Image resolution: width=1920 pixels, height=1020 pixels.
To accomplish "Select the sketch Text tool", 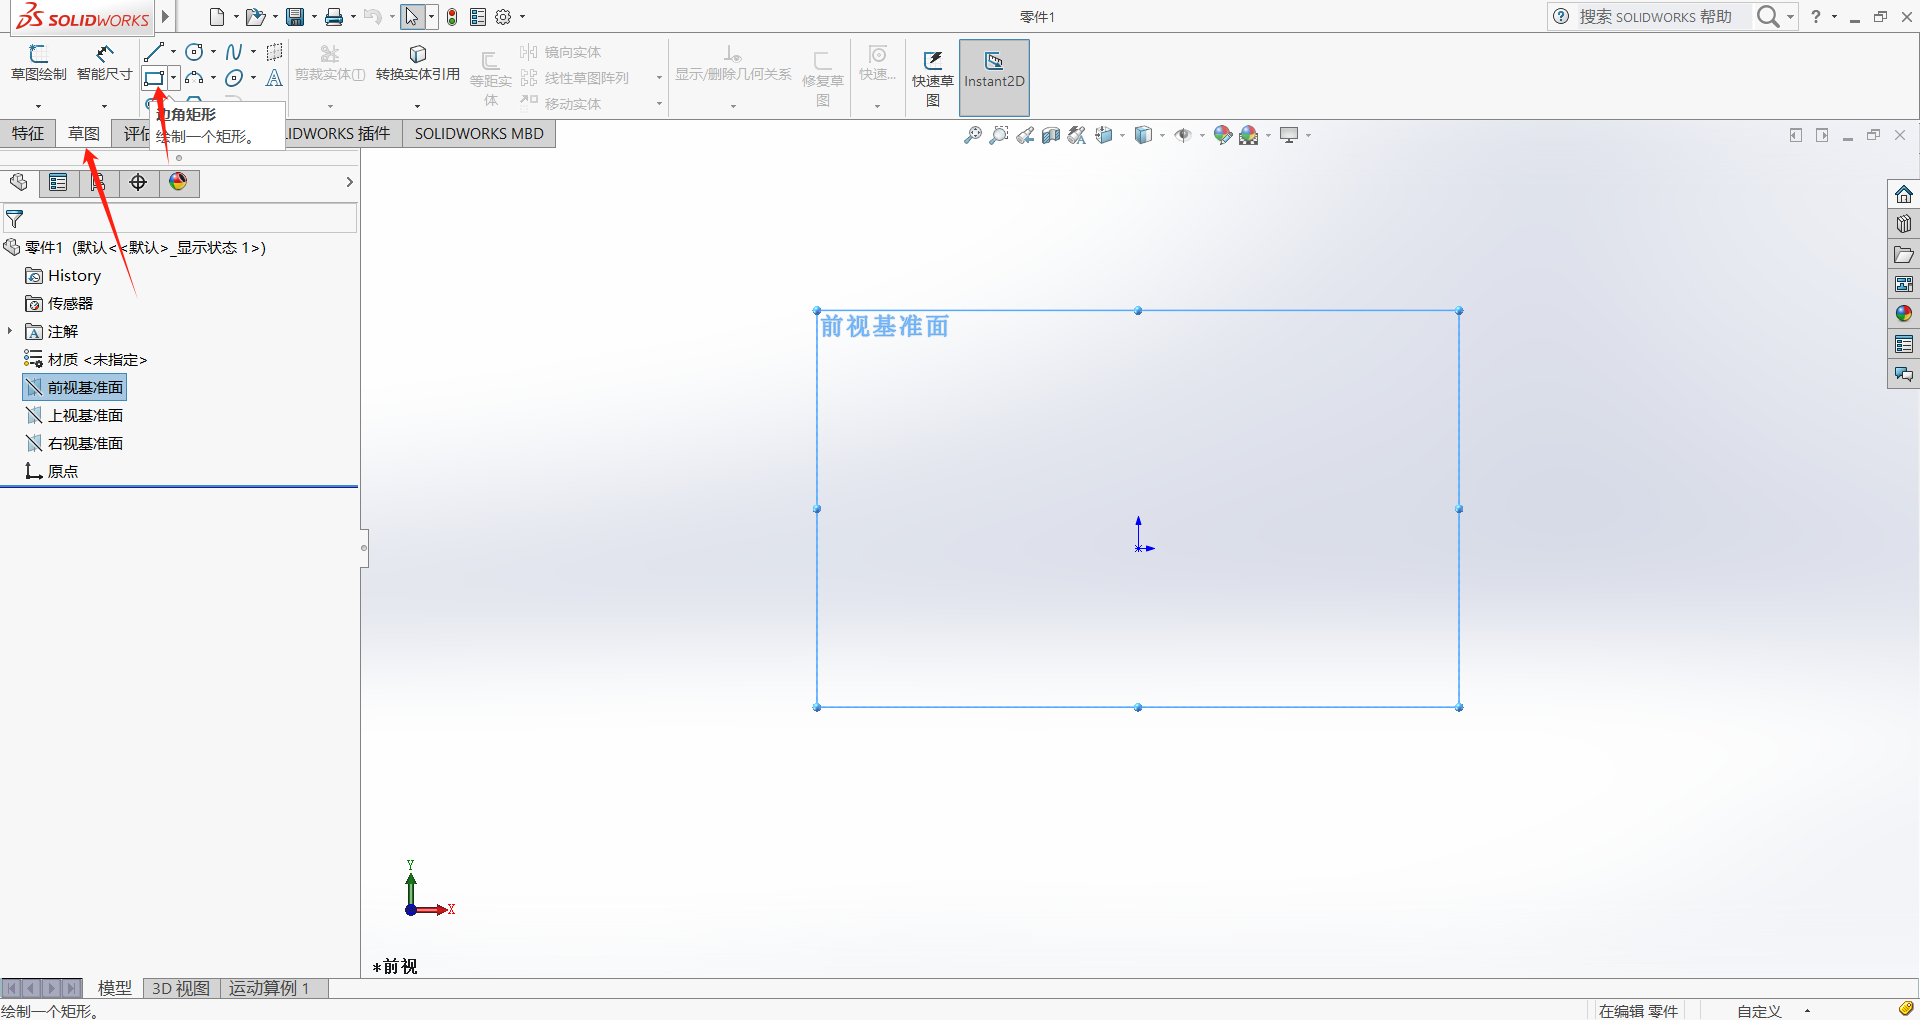I will (274, 78).
